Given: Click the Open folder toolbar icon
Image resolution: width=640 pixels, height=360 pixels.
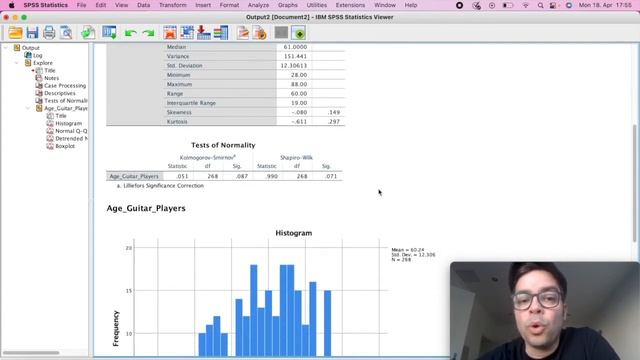Looking at the screenshot, I should pyautogui.click(x=16, y=33).
